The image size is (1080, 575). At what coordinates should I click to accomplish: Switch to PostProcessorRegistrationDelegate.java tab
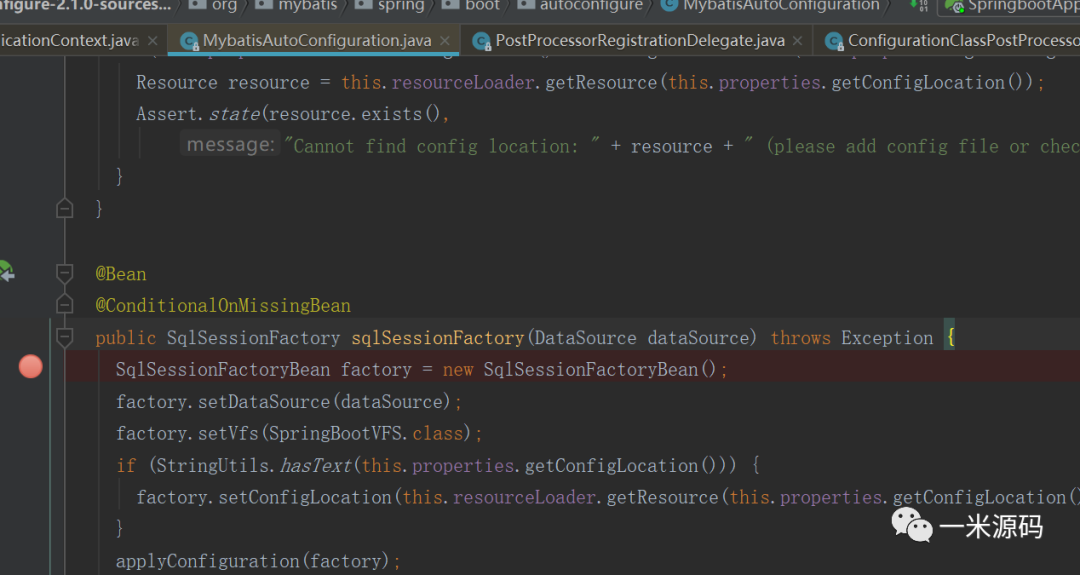click(640, 41)
